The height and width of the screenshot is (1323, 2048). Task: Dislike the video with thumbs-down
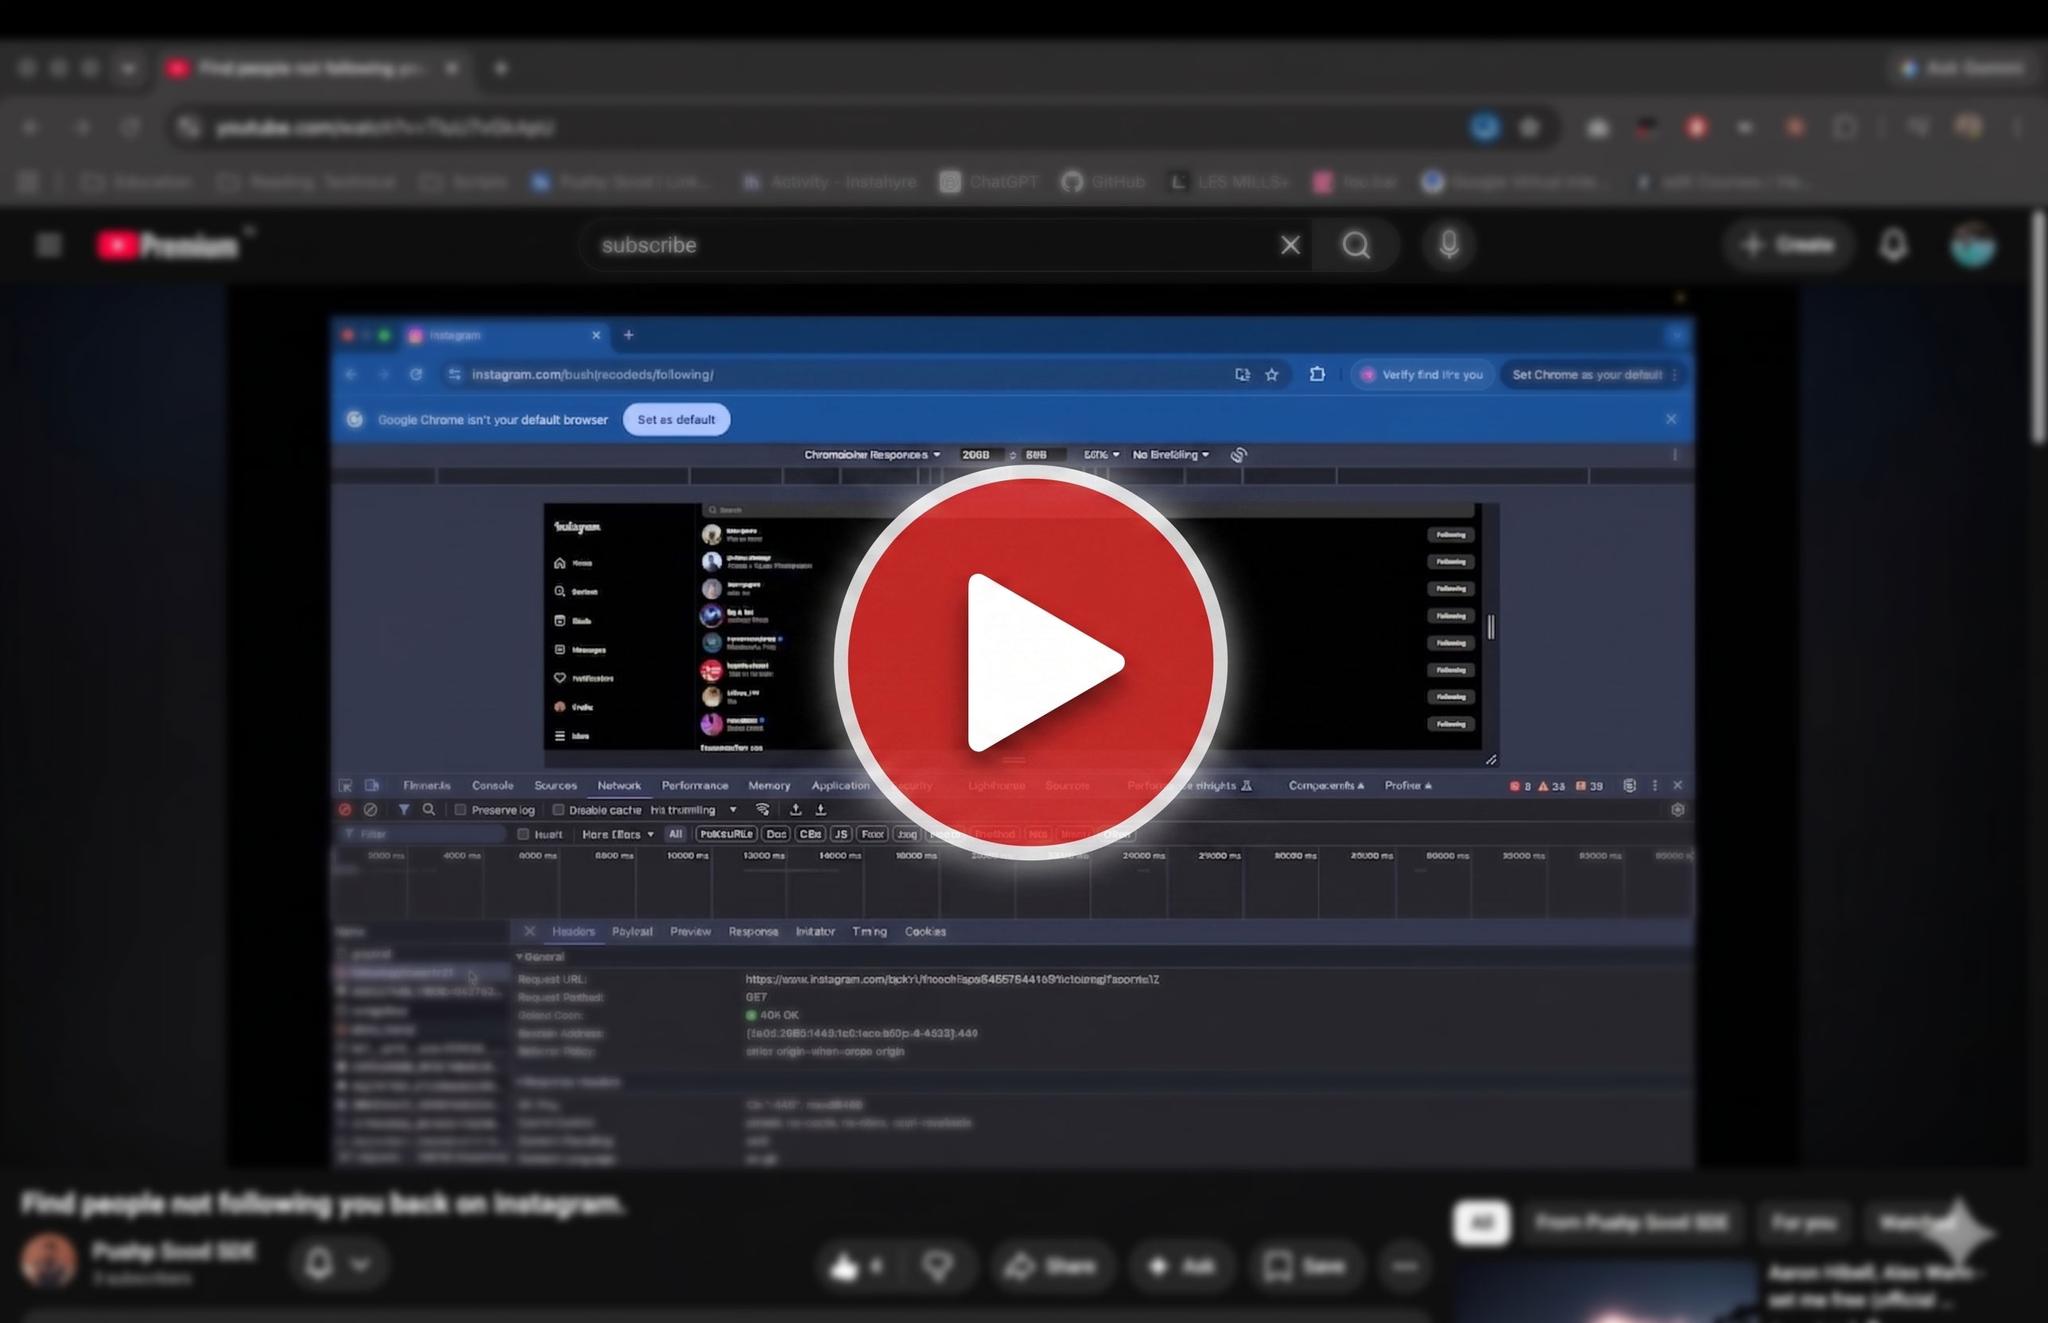[937, 1266]
